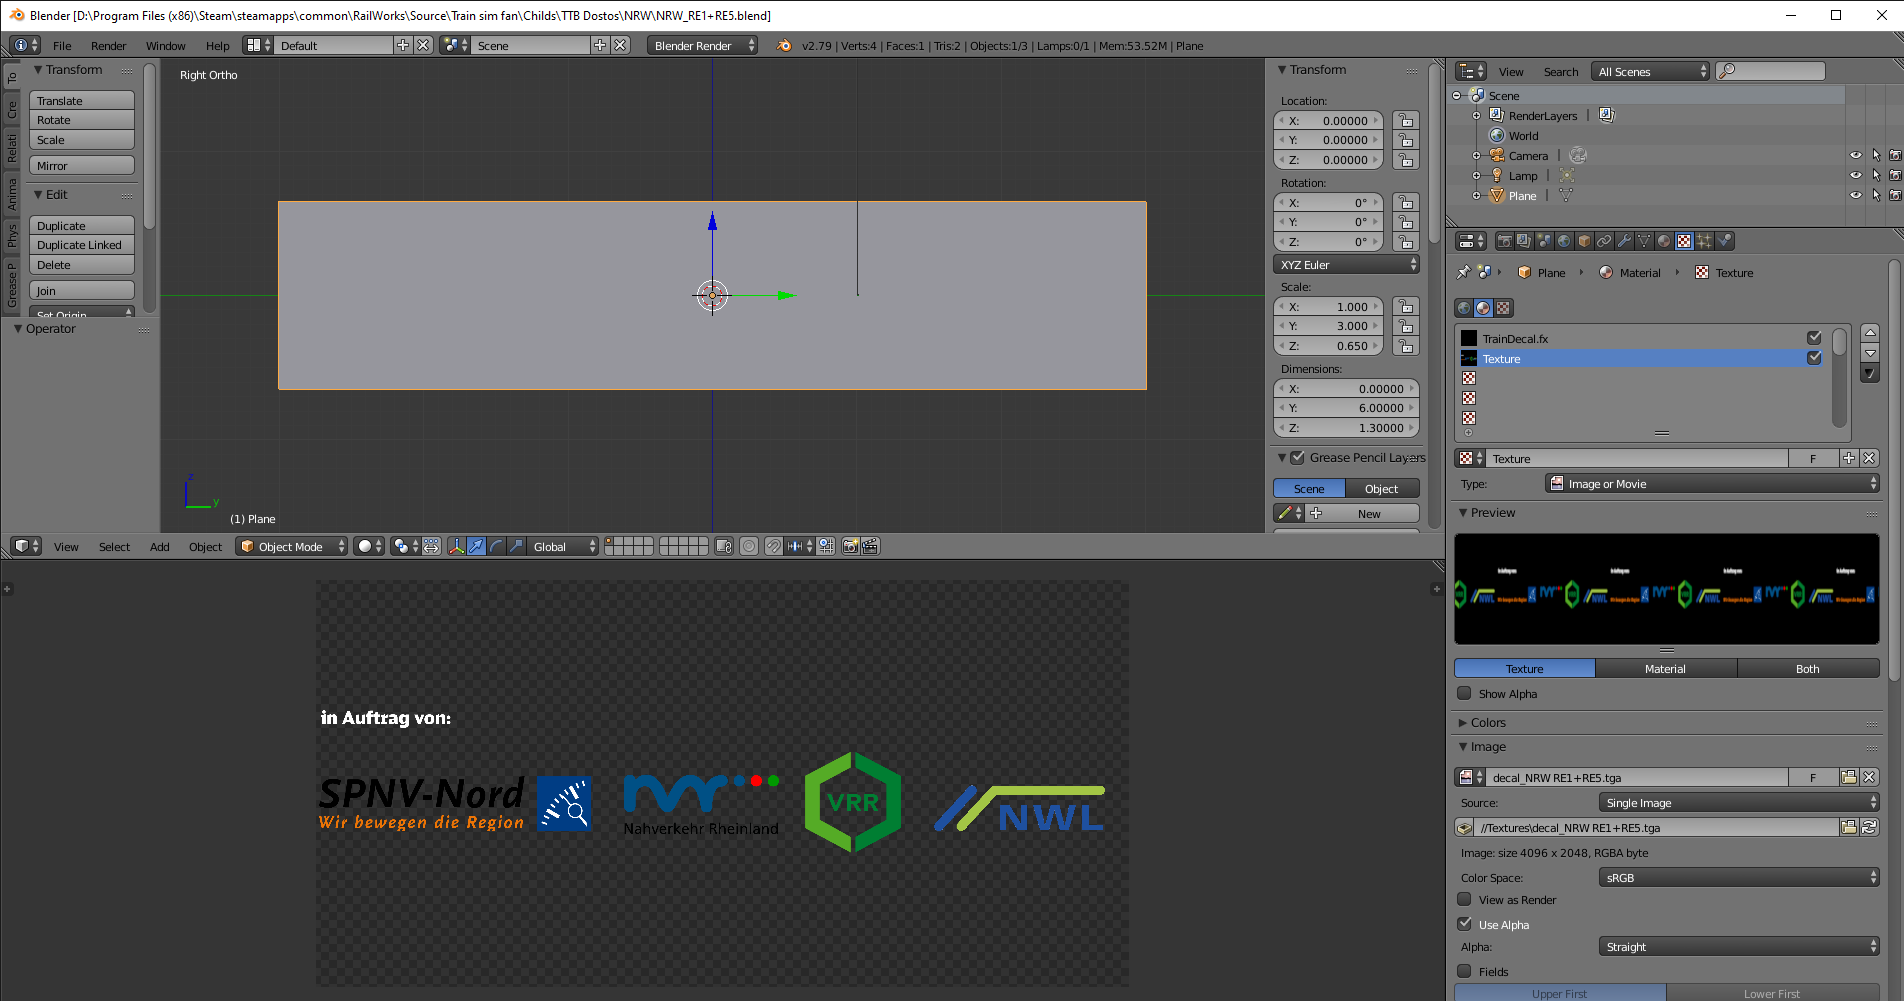Unlink the texture datablock with X icon
The height and width of the screenshot is (1001, 1904).
[1869, 458]
